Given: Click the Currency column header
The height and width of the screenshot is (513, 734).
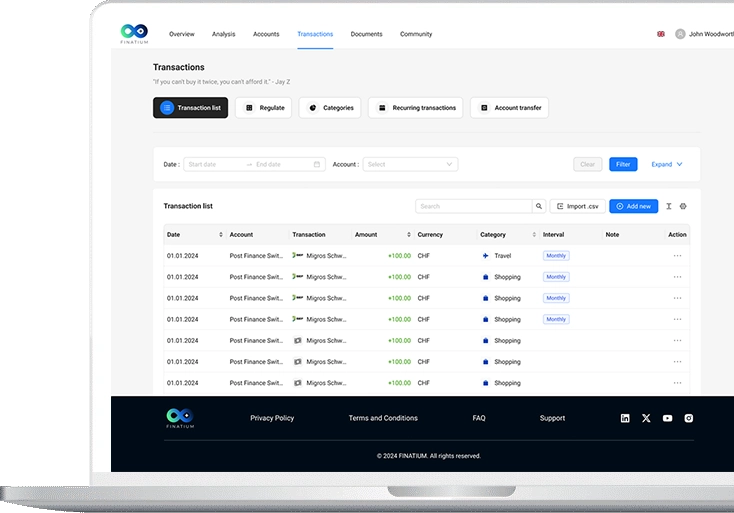Looking at the screenshot, I should click(430, 235).
